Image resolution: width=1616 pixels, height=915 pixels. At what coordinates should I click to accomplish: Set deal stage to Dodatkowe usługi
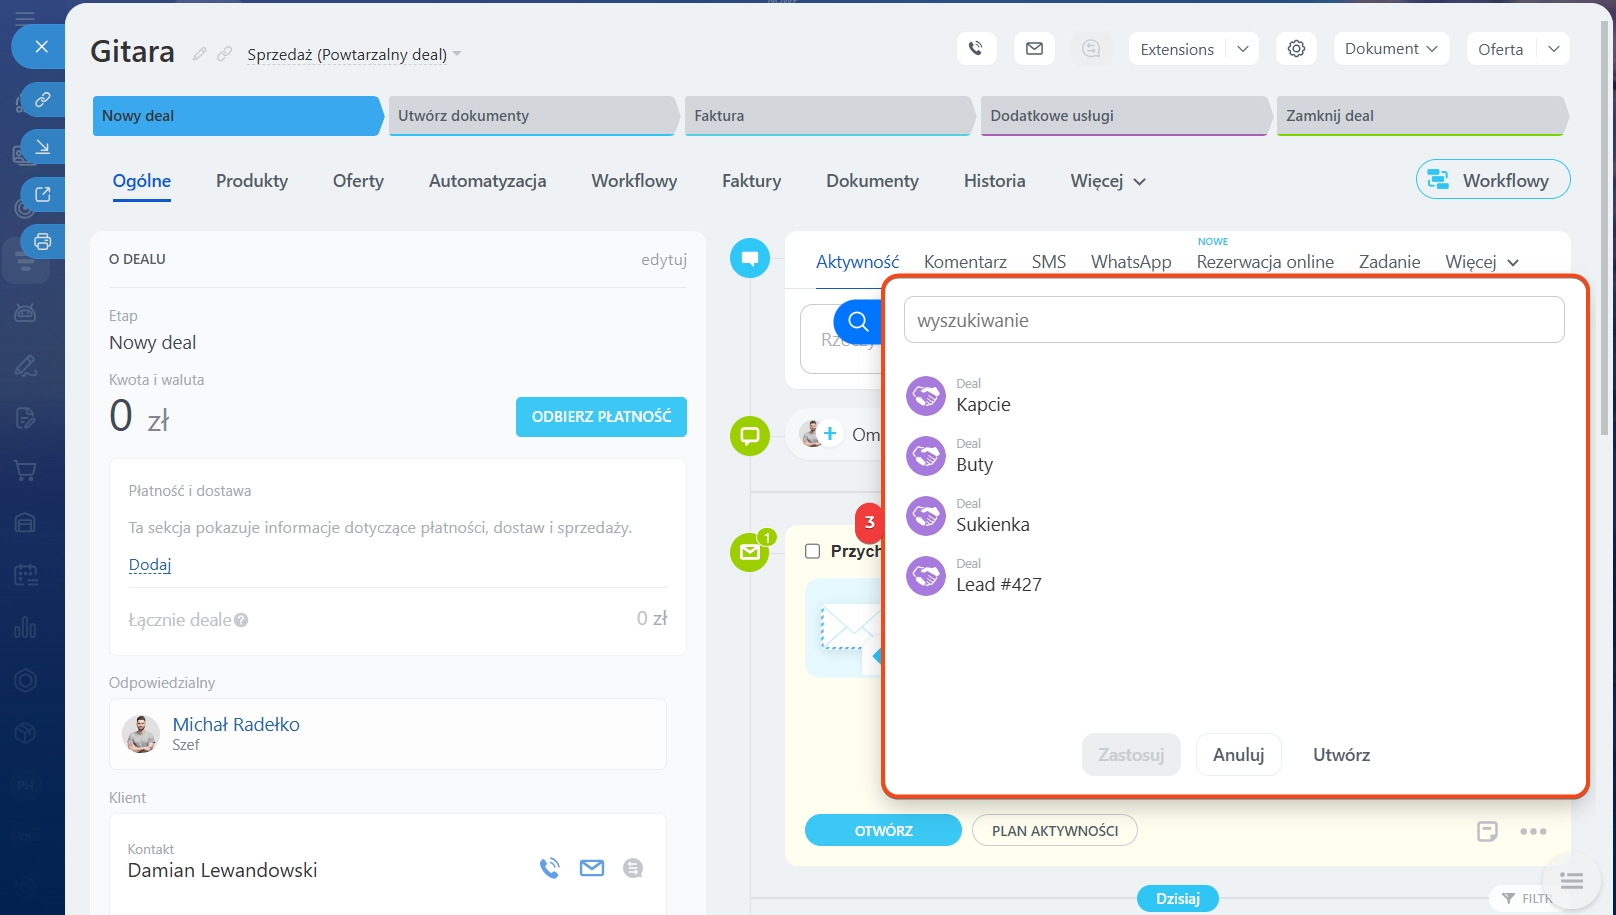(x=1125, y=116)
